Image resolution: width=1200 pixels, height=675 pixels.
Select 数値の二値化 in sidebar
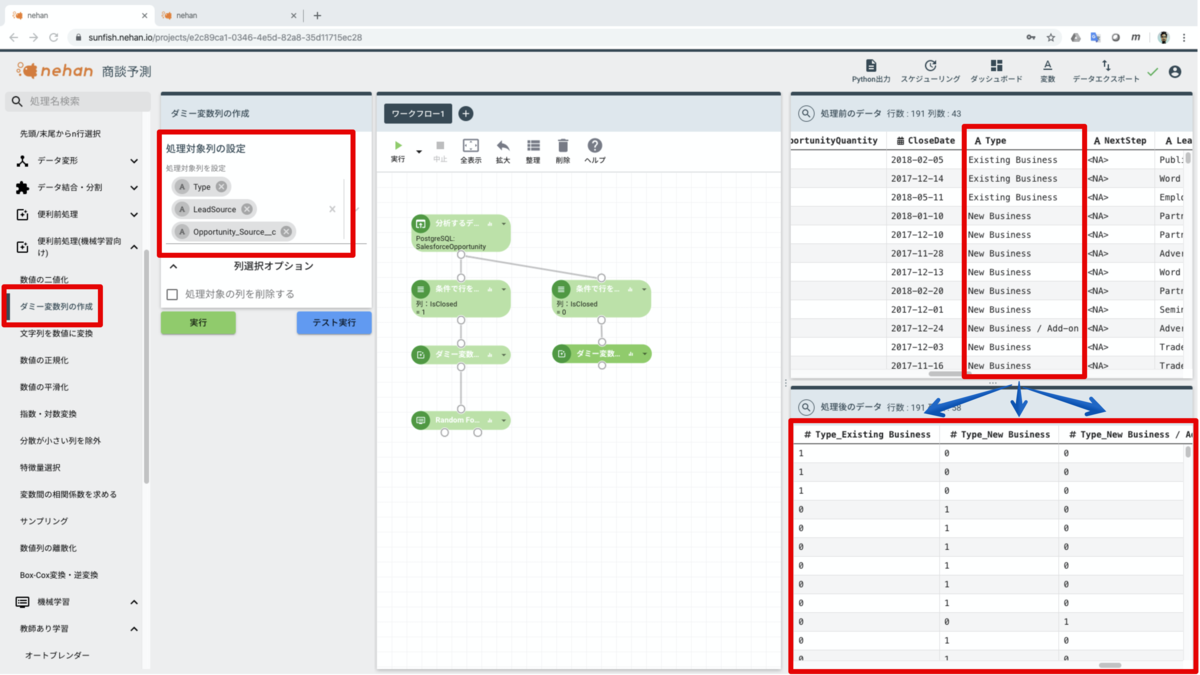pyautogui.click(x=45, y=280)
